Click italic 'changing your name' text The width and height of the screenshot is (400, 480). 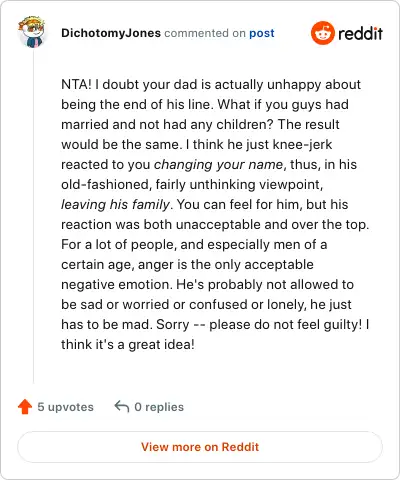pyautogui.click(x=218, y=165)
